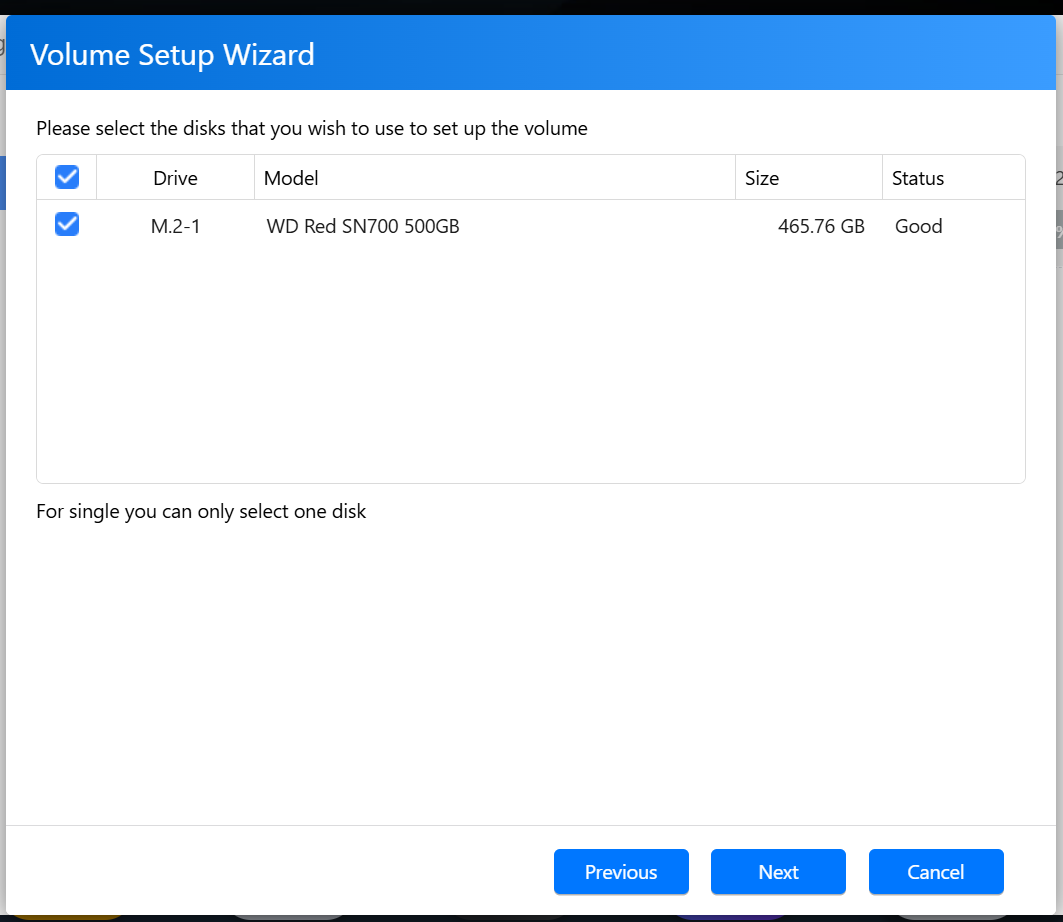Viewport: 1063px width, 922px height.
Task: Uncheck the M.2-1 drive checkbox
Action: (x=66, y=224)
